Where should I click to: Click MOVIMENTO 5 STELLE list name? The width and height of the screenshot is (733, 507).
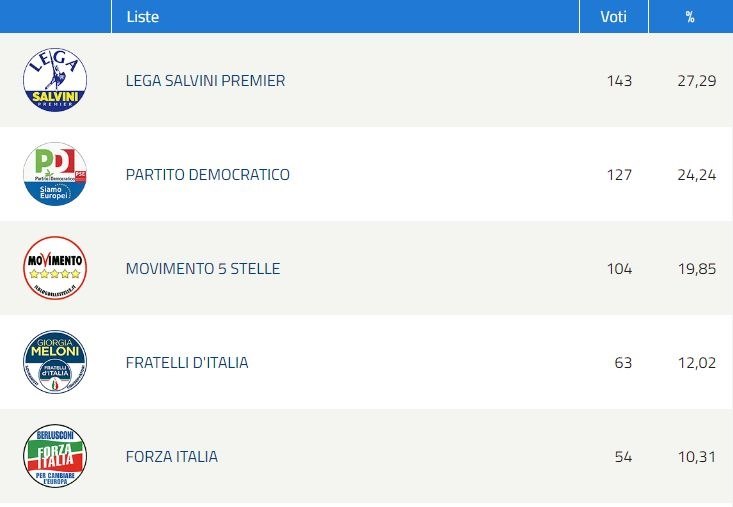tap(203, 268)
